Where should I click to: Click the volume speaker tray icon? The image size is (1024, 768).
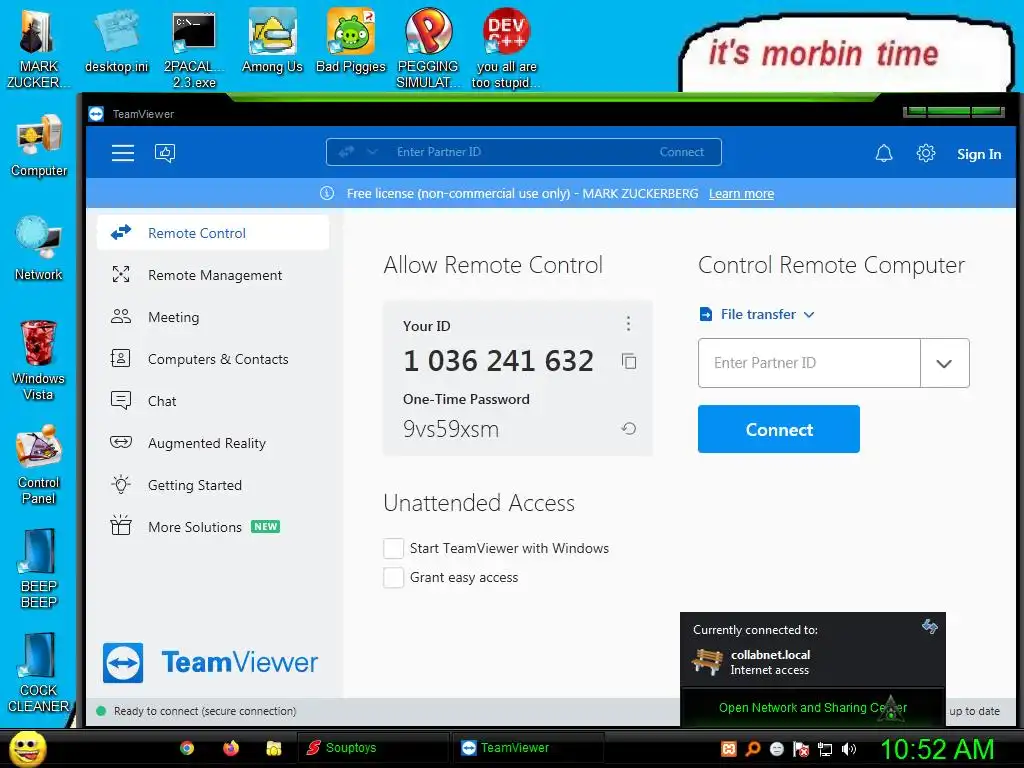(x=848, y=749)
